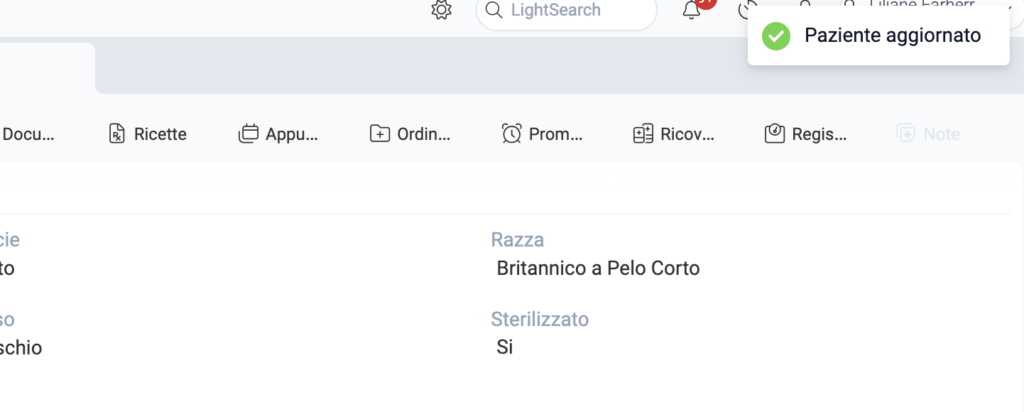Click the notifications bell icon
1024x412 pixels.
(x=691, y=10)
